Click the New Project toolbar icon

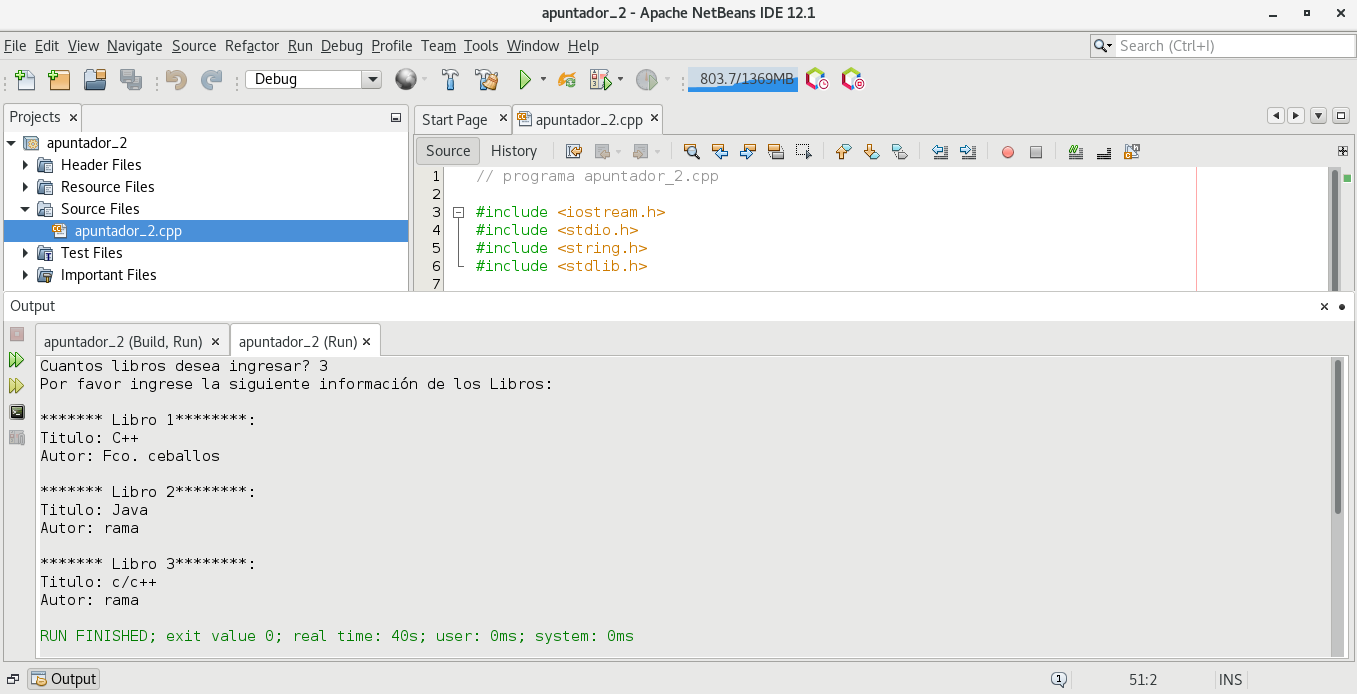coord(59,80)
